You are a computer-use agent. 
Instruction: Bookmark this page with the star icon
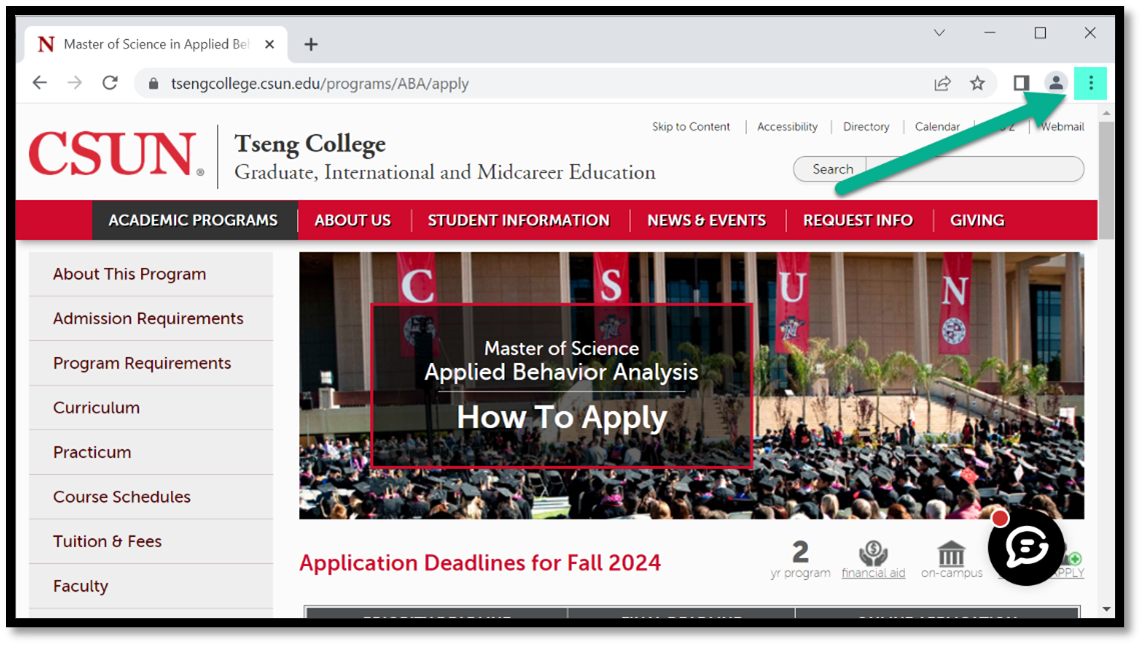pyautogui.click(x=977, y=83)
